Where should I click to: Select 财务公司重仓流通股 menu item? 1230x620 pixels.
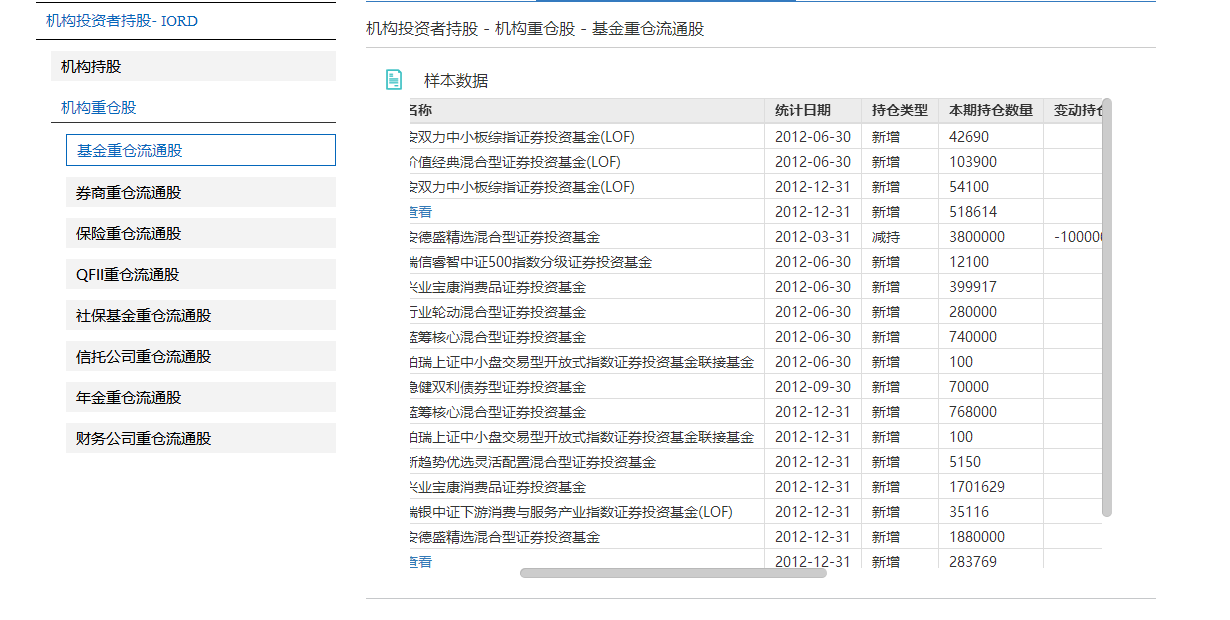coord(201,438)
